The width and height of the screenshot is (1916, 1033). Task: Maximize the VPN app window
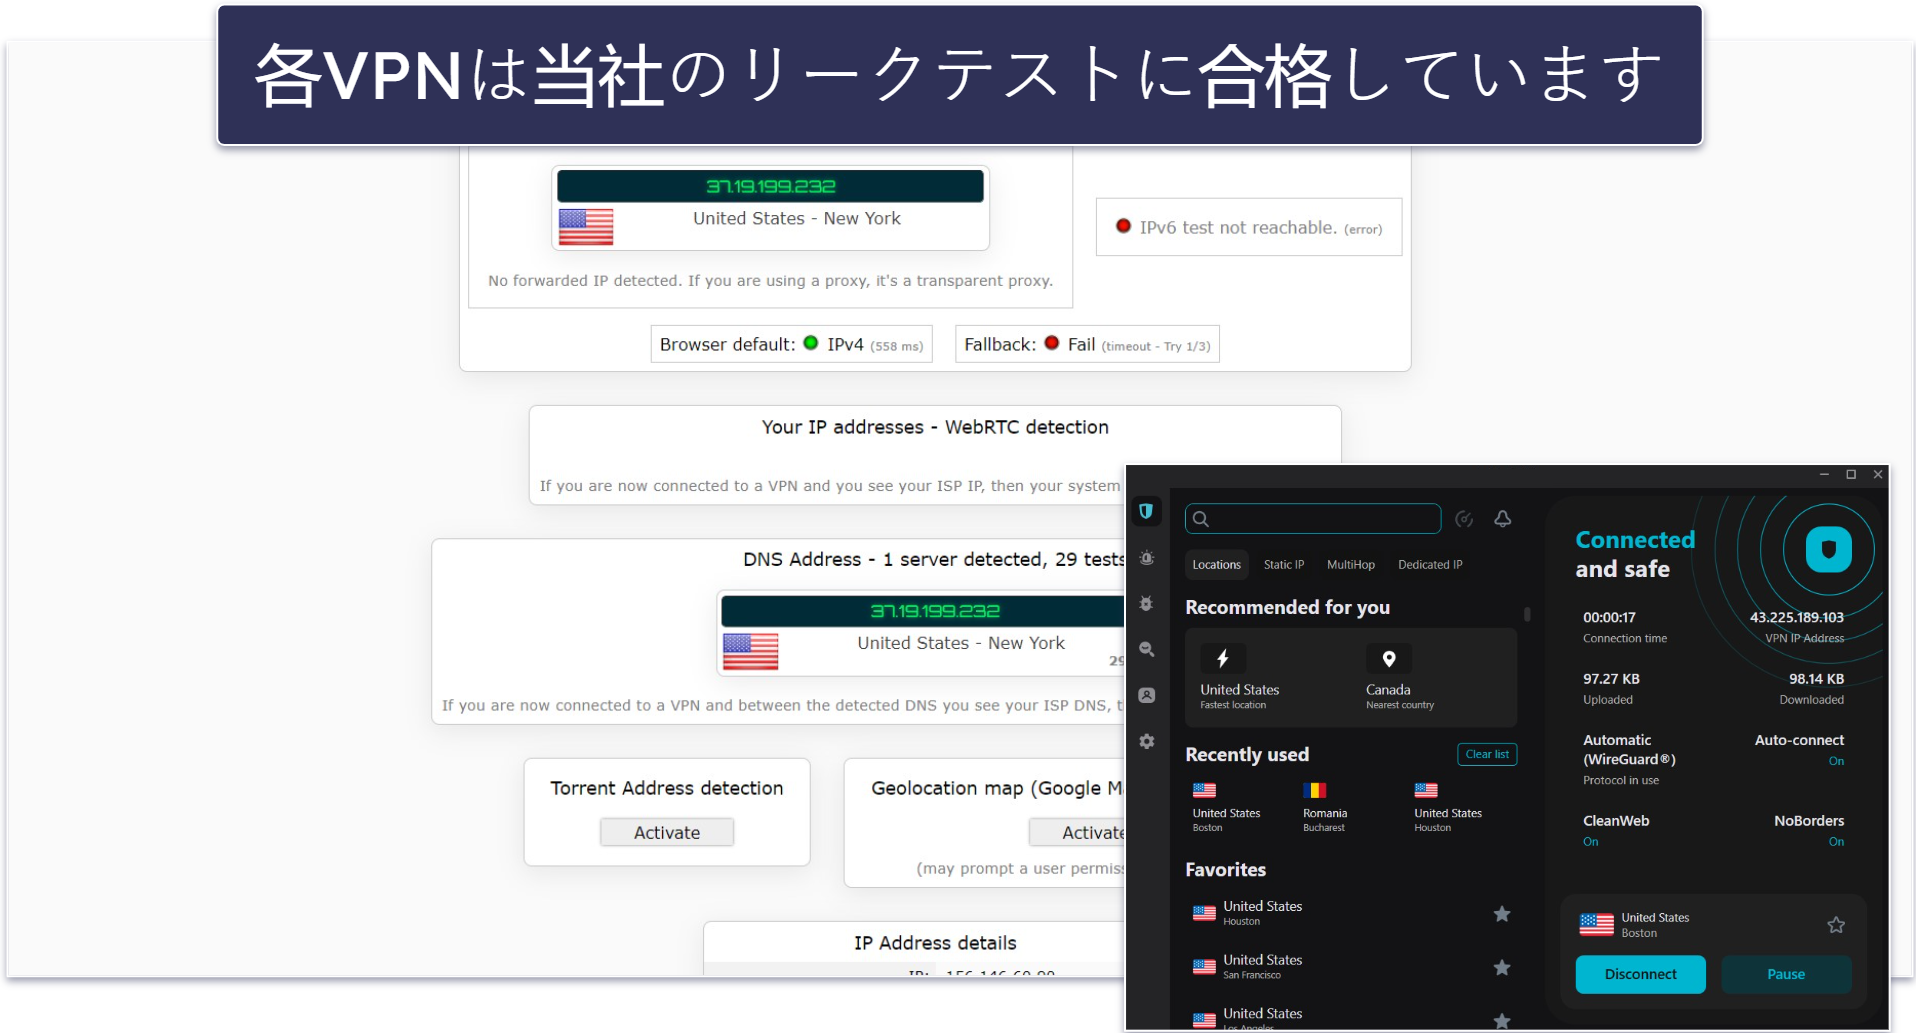[x=1851, y=474]
